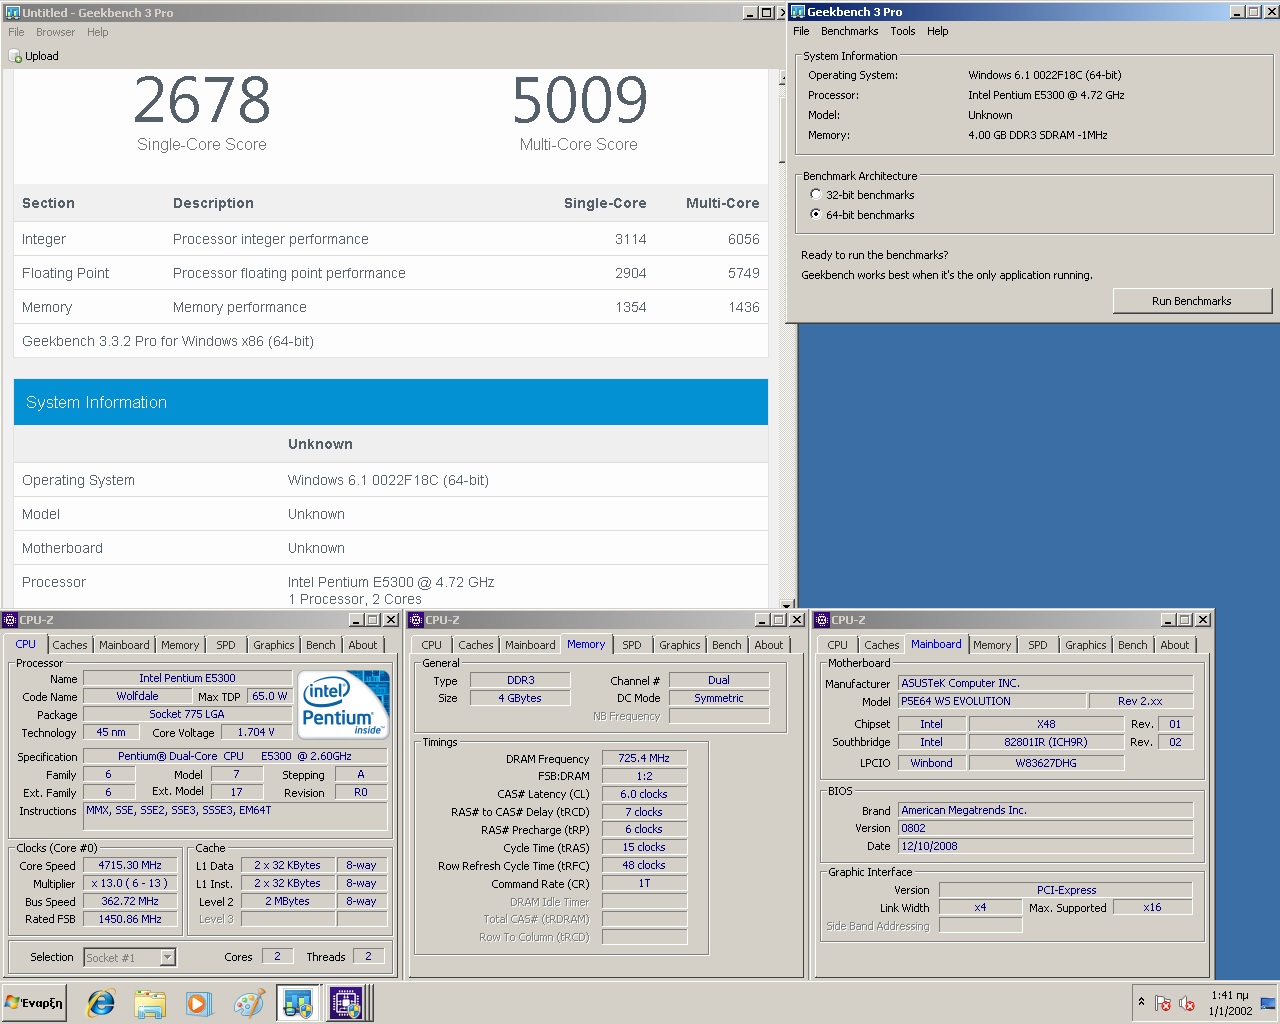
Task: Click the results scrollbar down arrow
Action: [786, 604]
